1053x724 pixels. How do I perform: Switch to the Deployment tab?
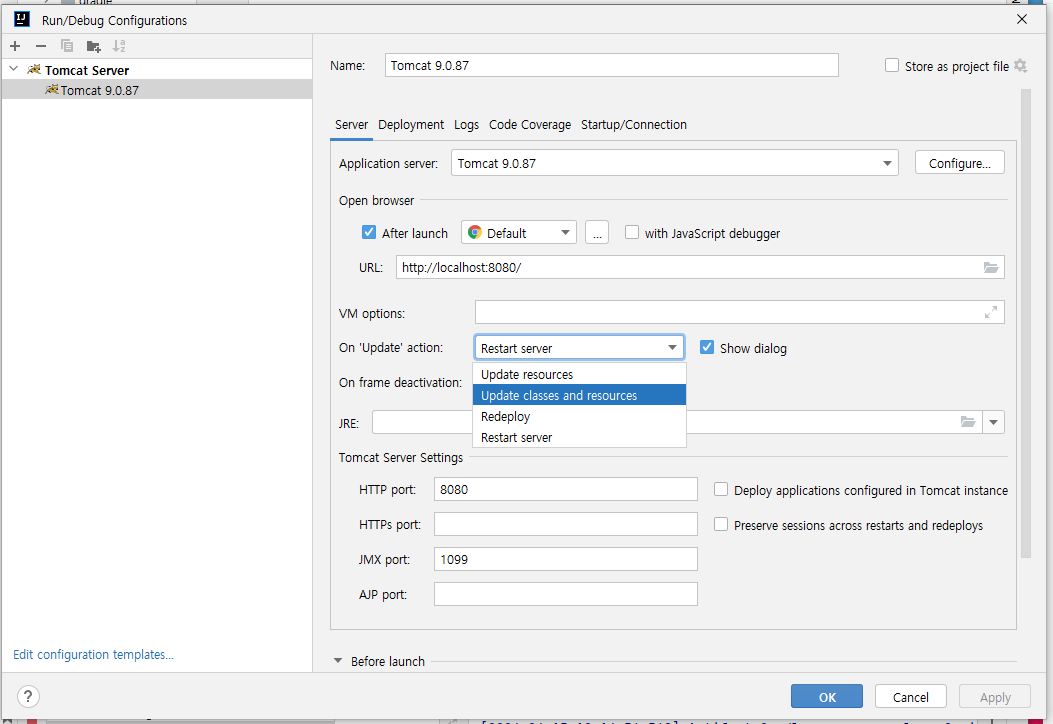pos(410,125)
